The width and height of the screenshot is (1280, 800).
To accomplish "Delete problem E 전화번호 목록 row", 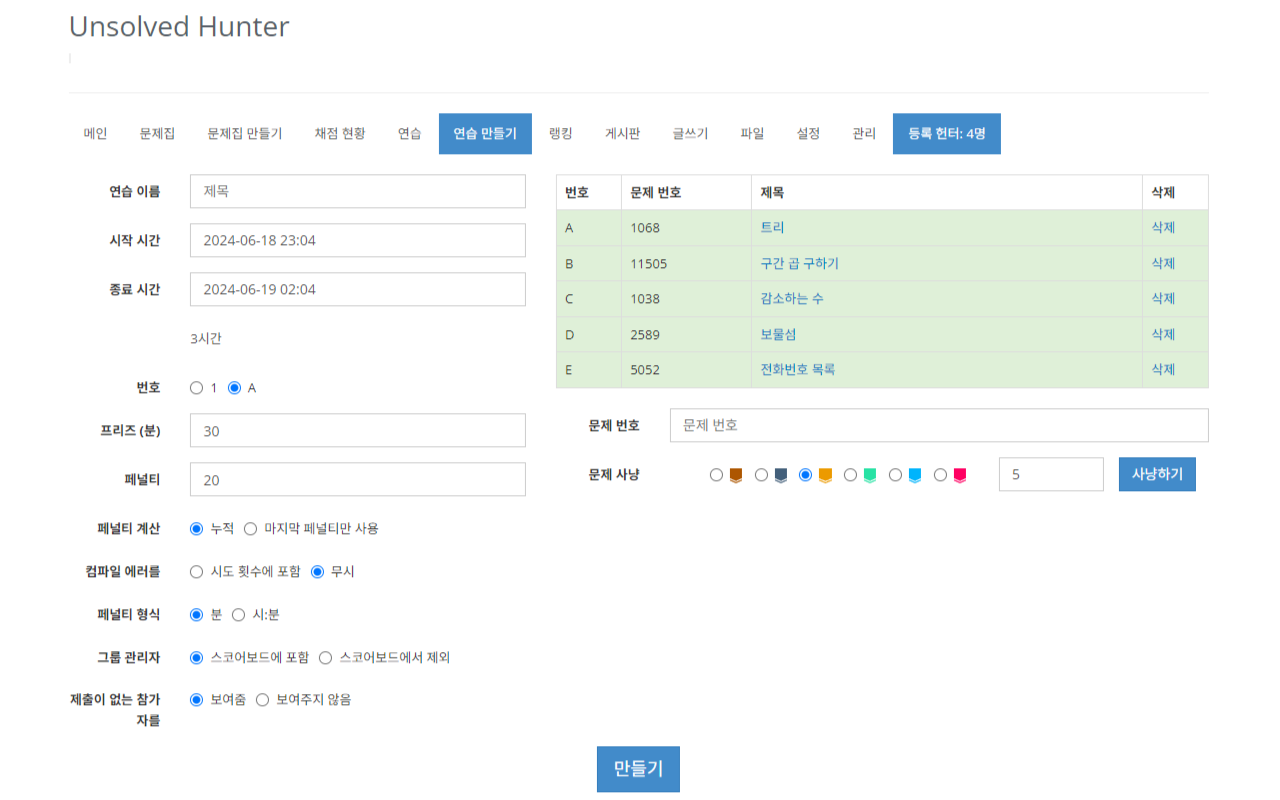I will pyautogui.click(x=1163, y=369).
